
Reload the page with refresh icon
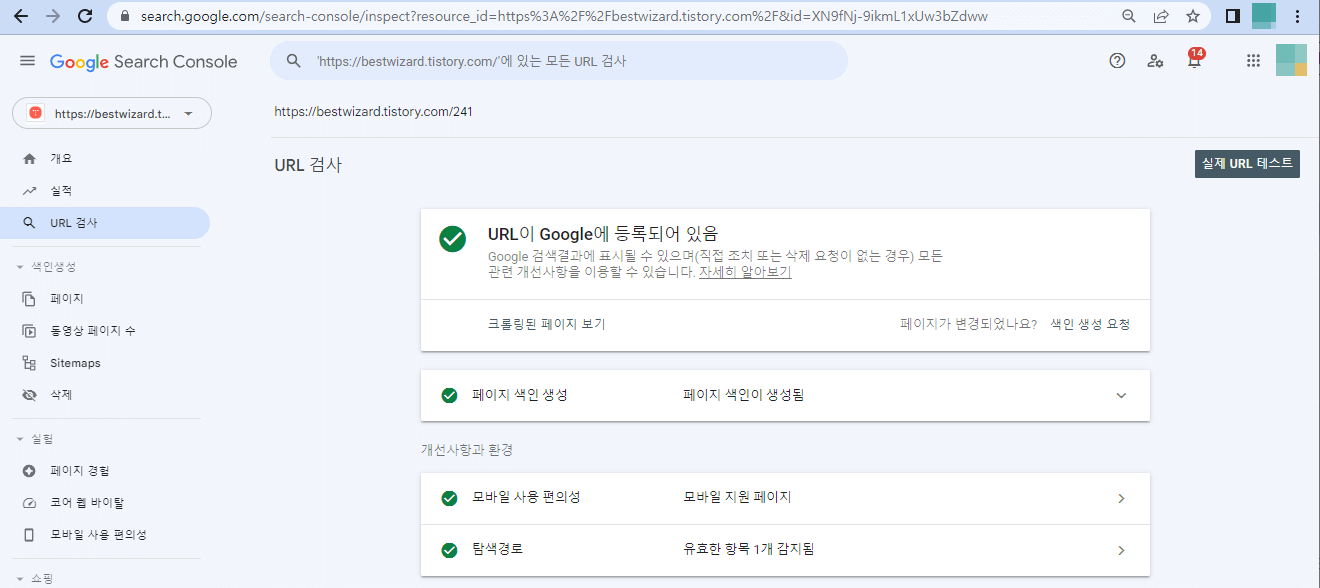point(85,16)
